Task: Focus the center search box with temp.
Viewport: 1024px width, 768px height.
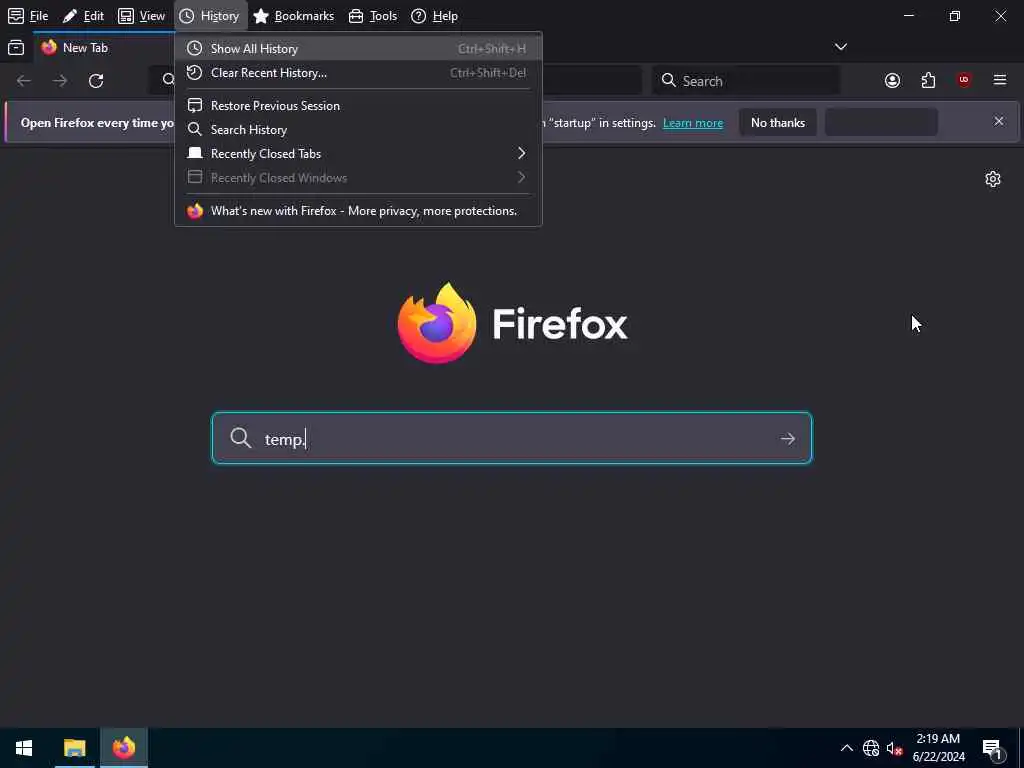Action: point(512,438)
